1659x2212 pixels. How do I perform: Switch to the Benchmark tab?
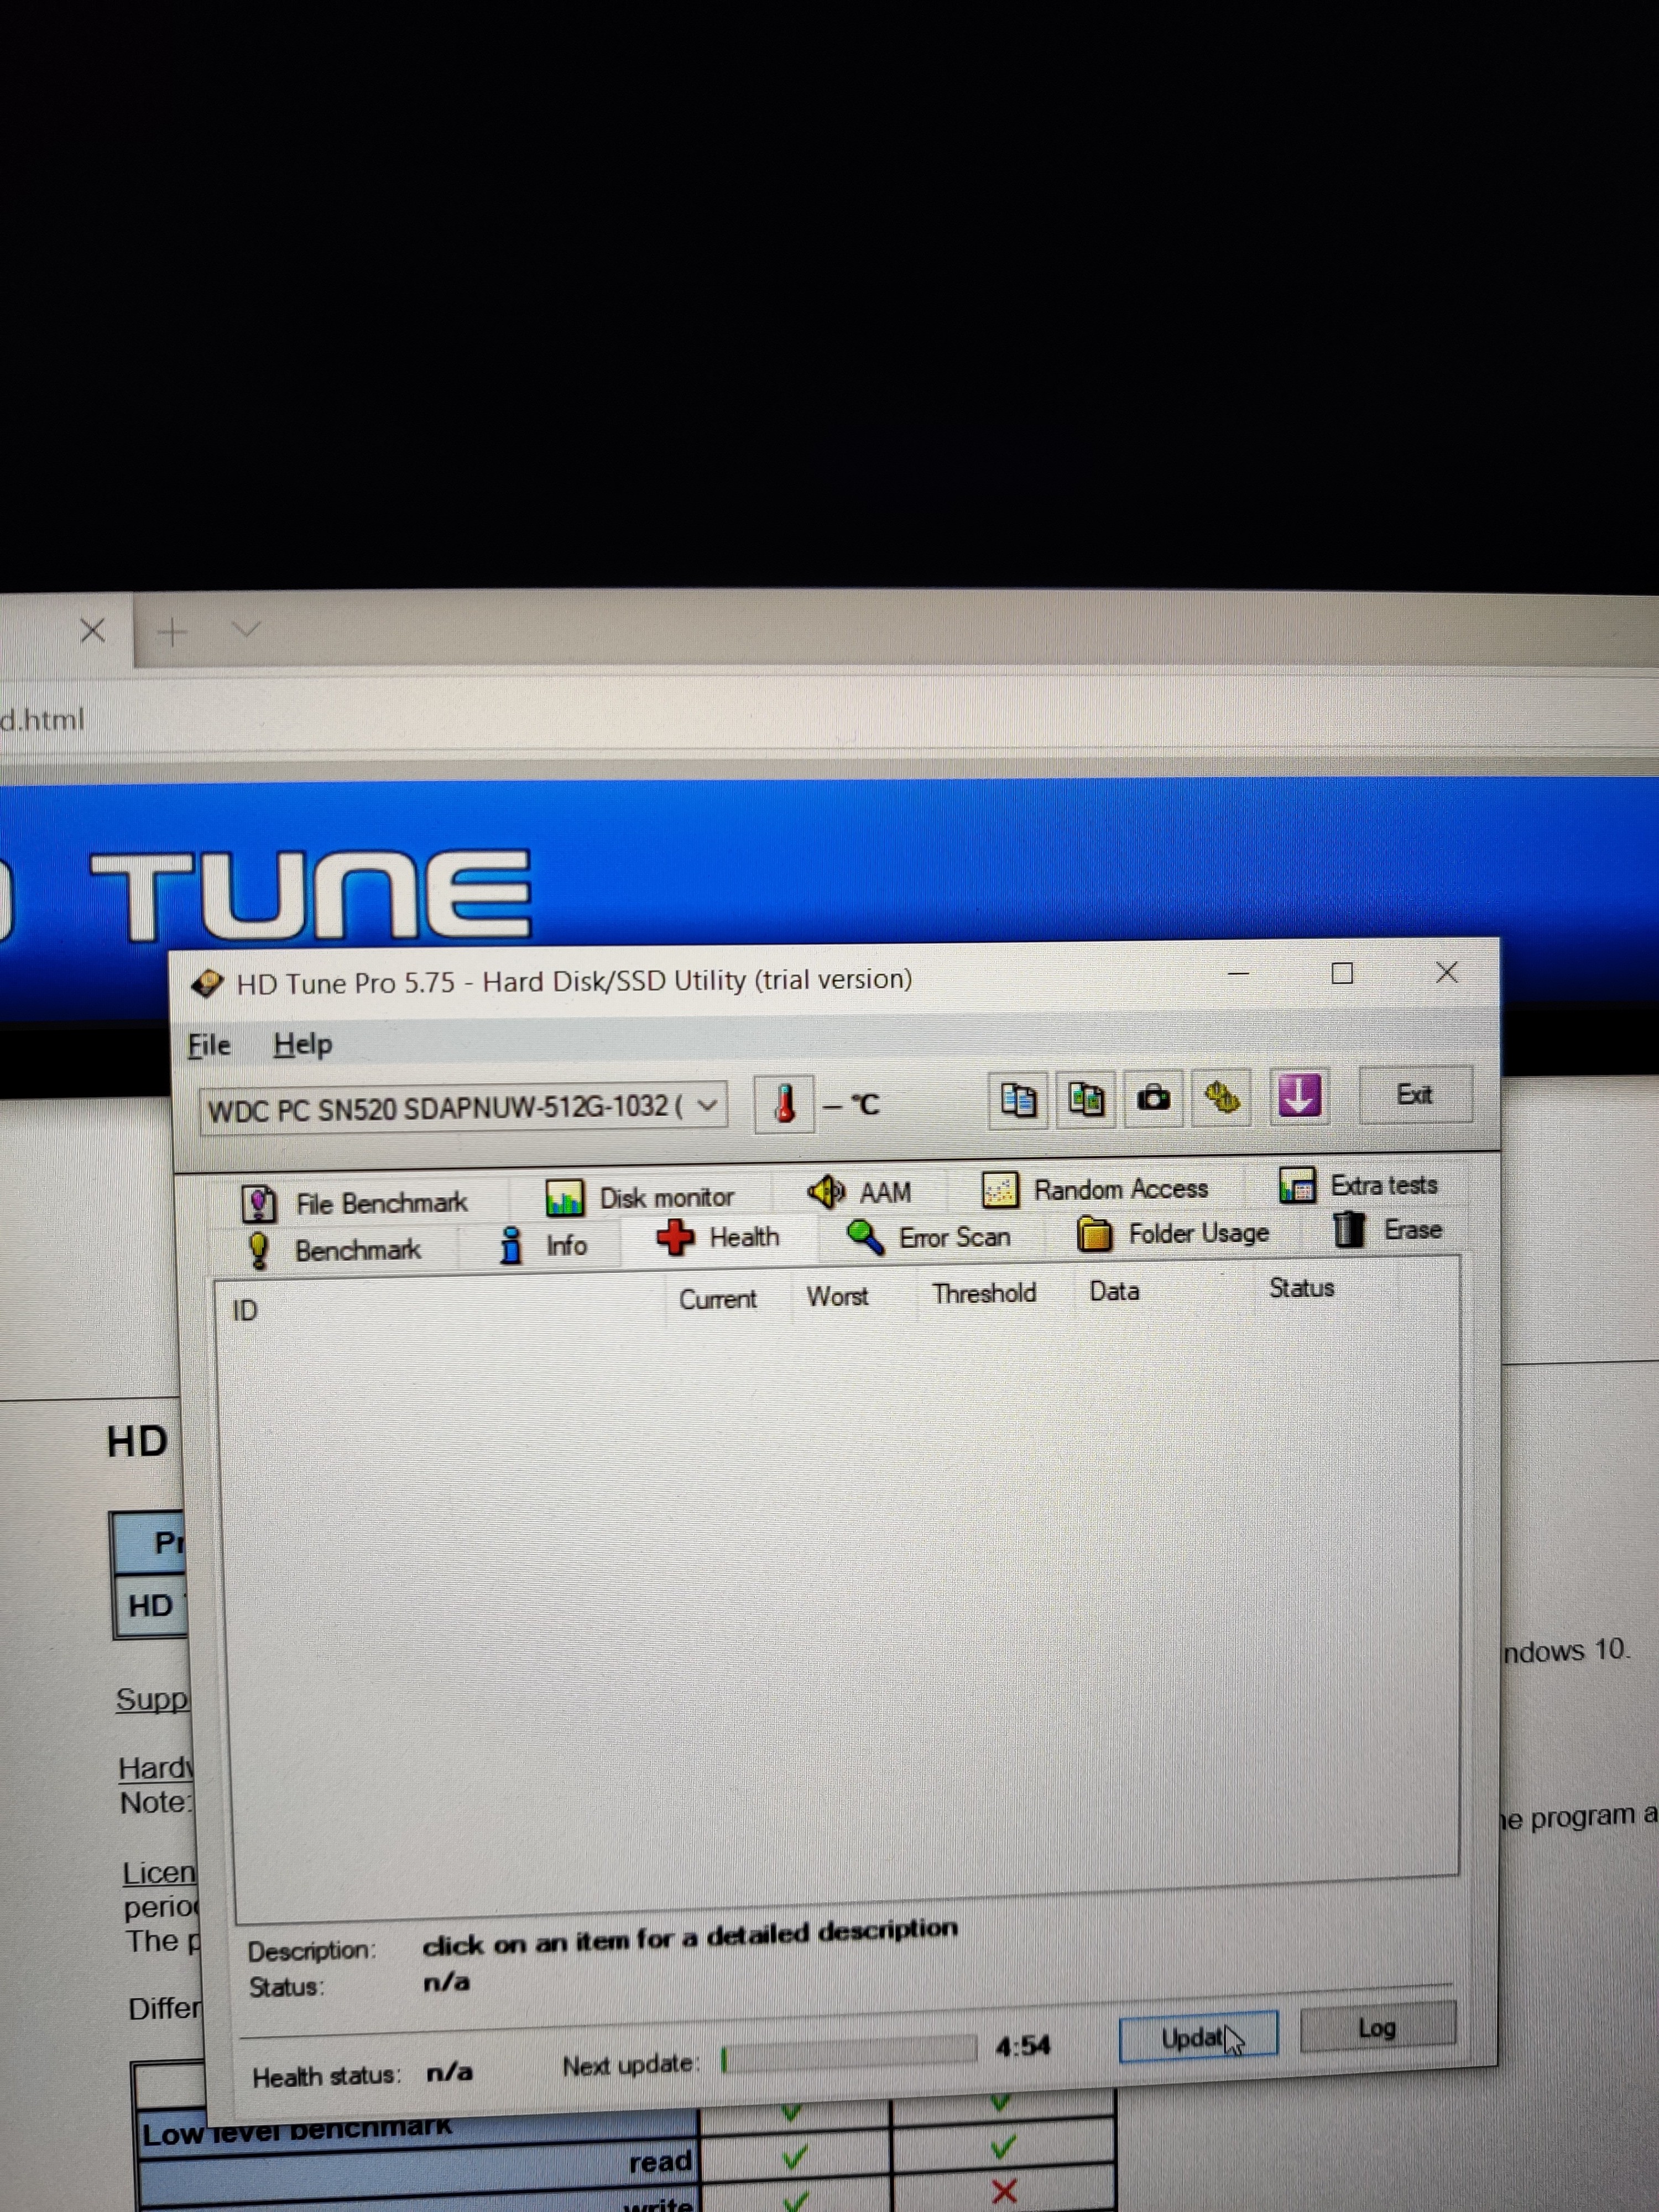click(x=334, y=1250)
